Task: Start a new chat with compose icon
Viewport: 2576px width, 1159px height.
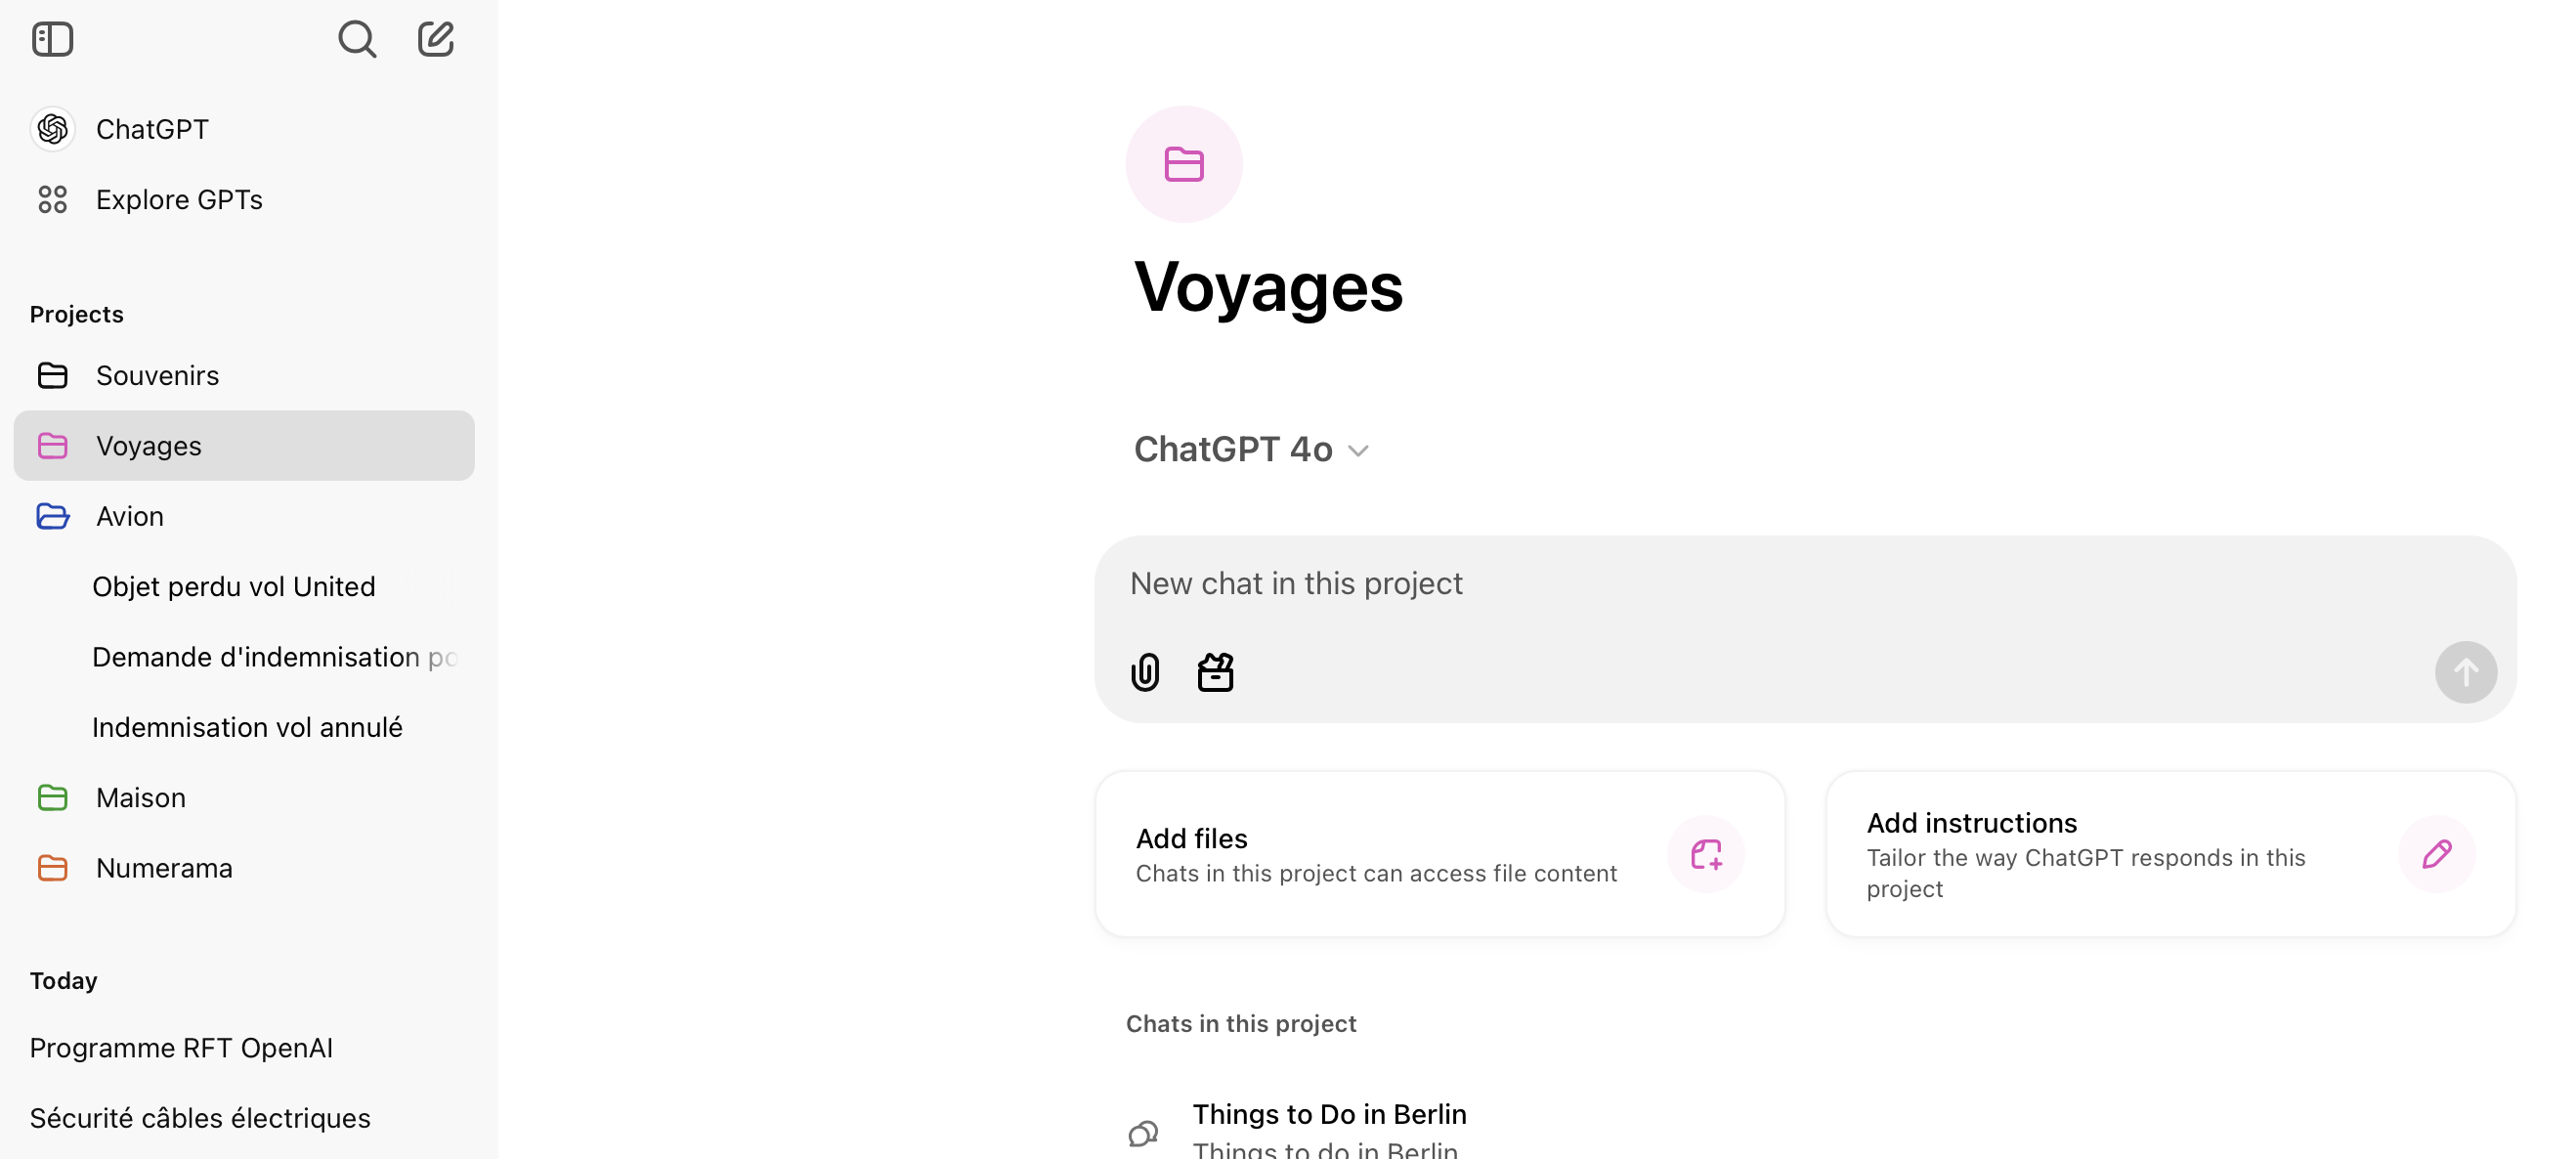Action: [x=436, y=39]
